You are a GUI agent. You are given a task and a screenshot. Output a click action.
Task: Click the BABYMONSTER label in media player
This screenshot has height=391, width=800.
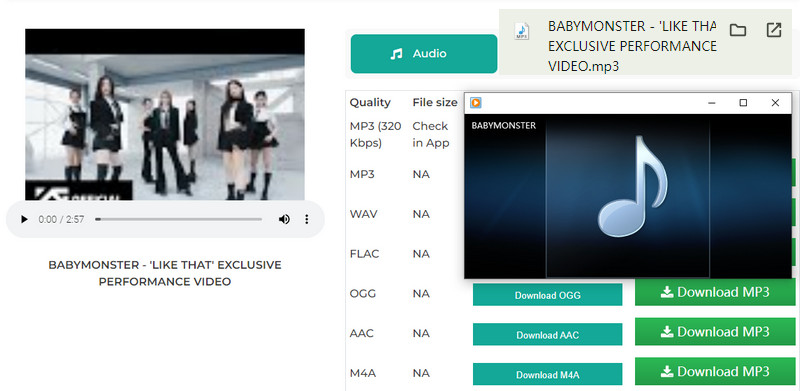pyautogui.click(x=504, y=126)
